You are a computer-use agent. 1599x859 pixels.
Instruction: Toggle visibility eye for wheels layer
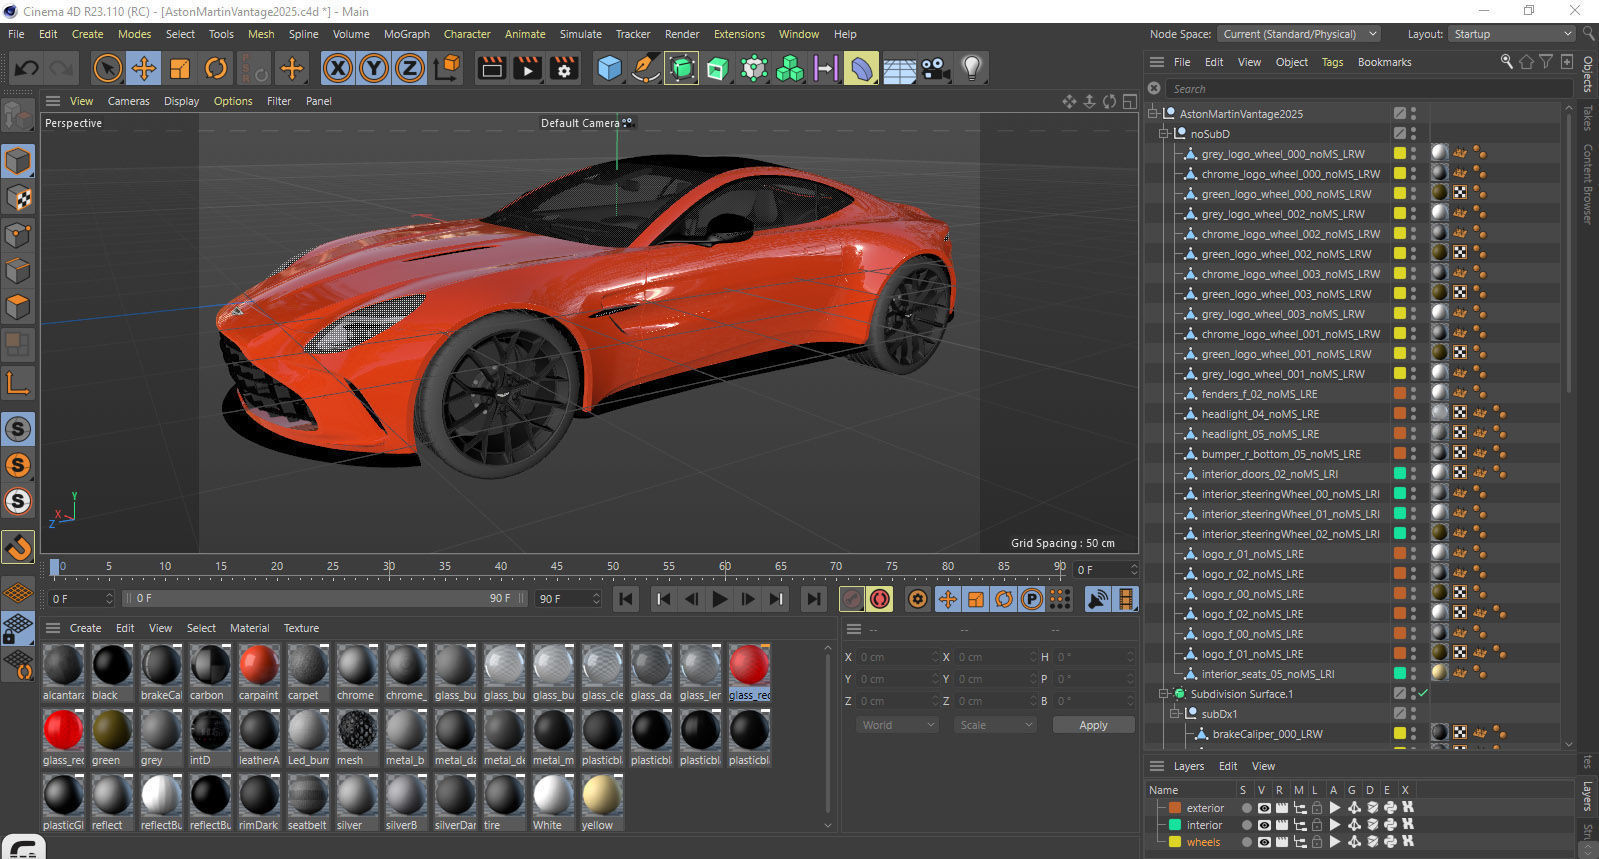pyautogui.click(x=1264, y=842)
